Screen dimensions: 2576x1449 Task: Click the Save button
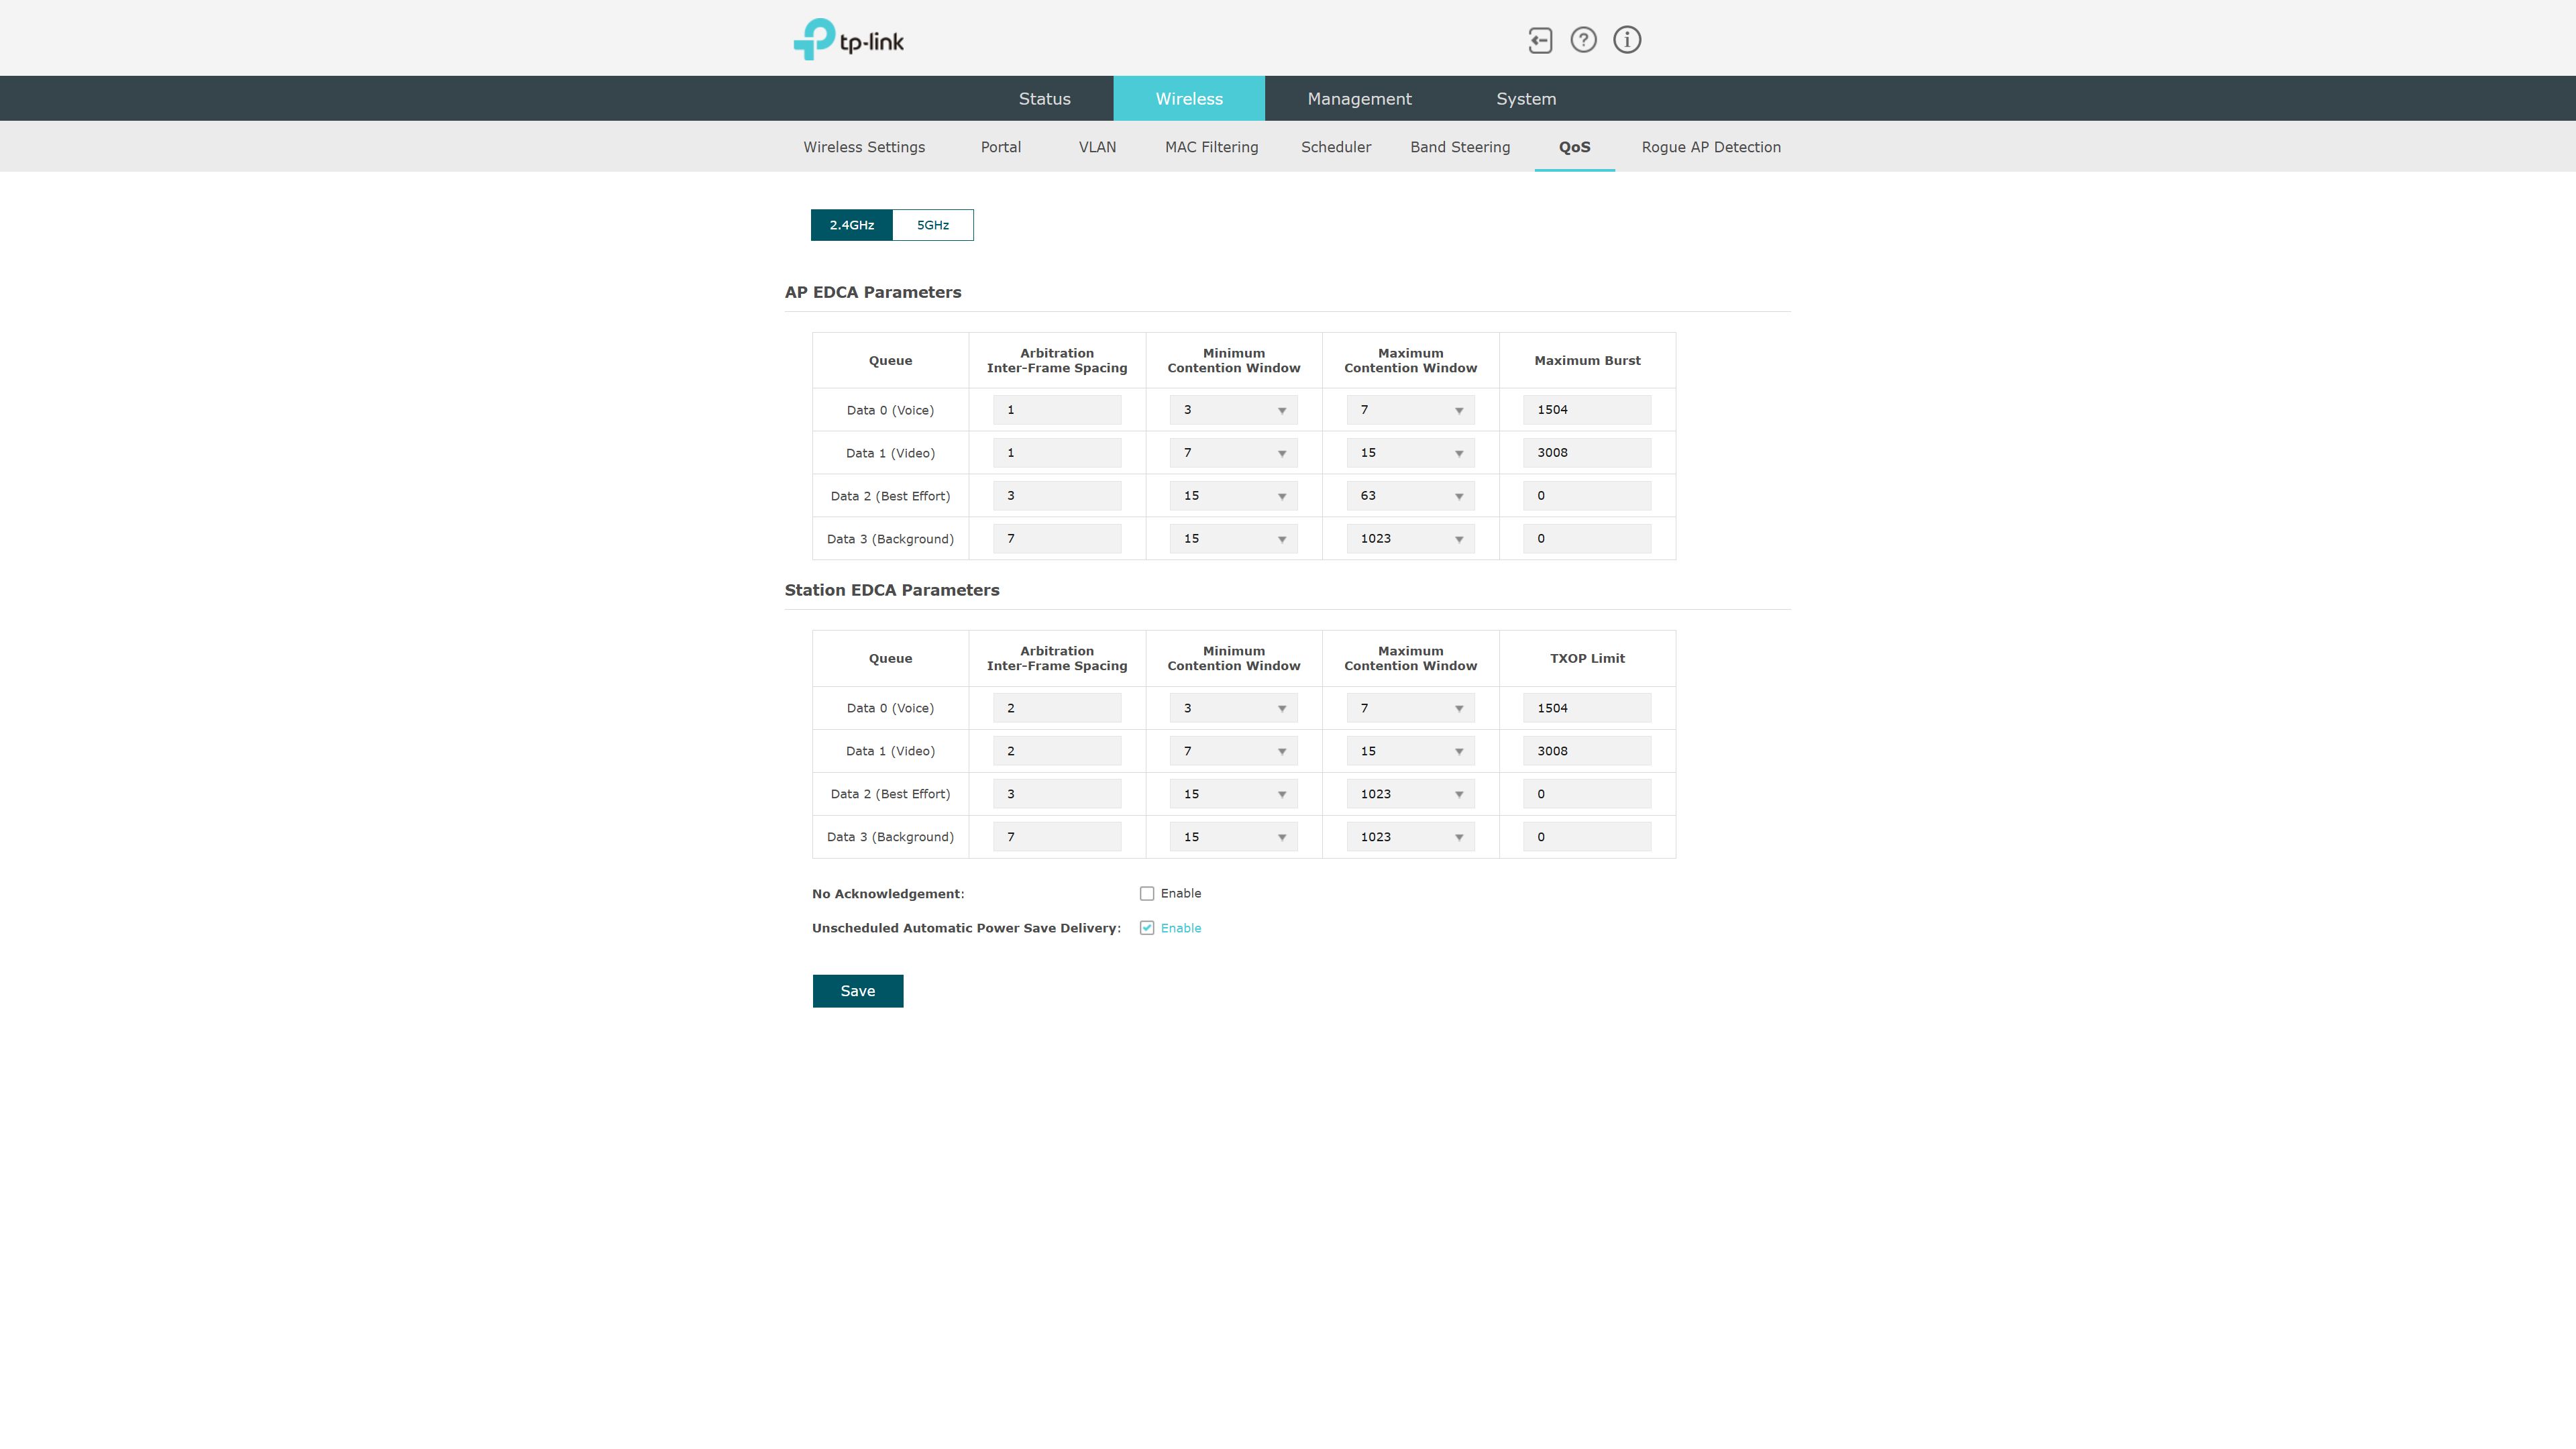(x=857, y=991)
